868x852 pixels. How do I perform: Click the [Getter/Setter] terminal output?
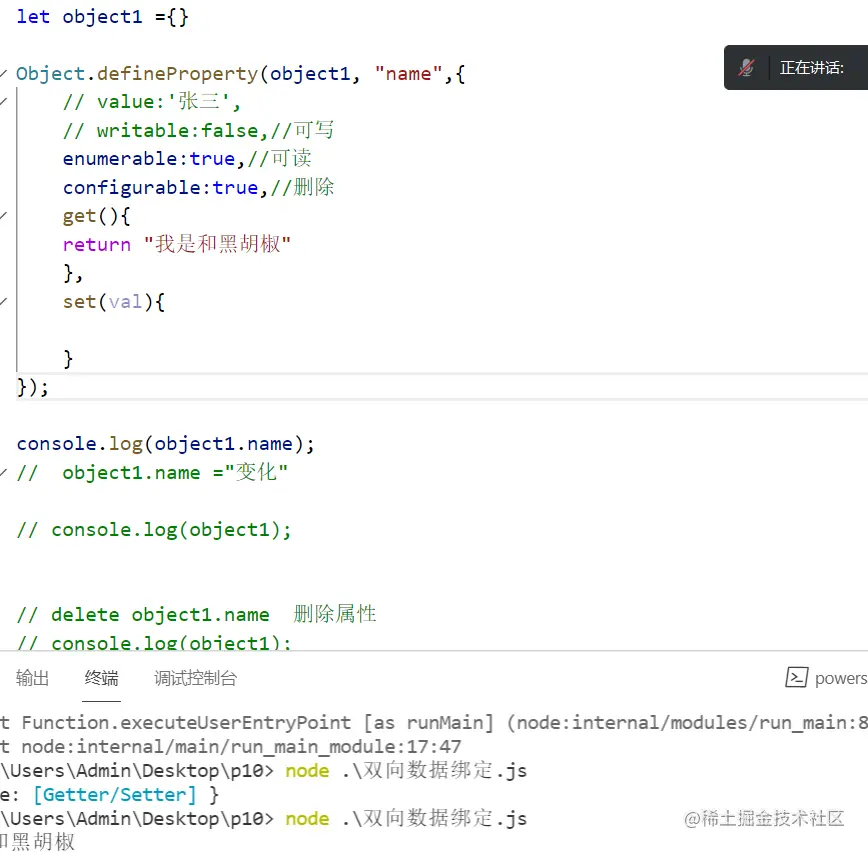click(x=115, y=794)
